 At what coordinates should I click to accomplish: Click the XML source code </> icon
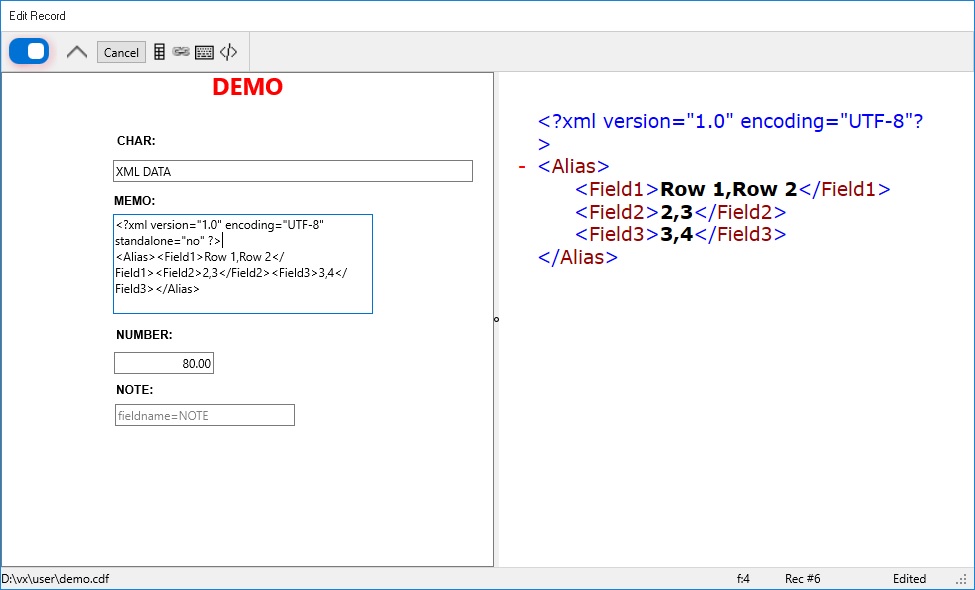tap(228, 51)
